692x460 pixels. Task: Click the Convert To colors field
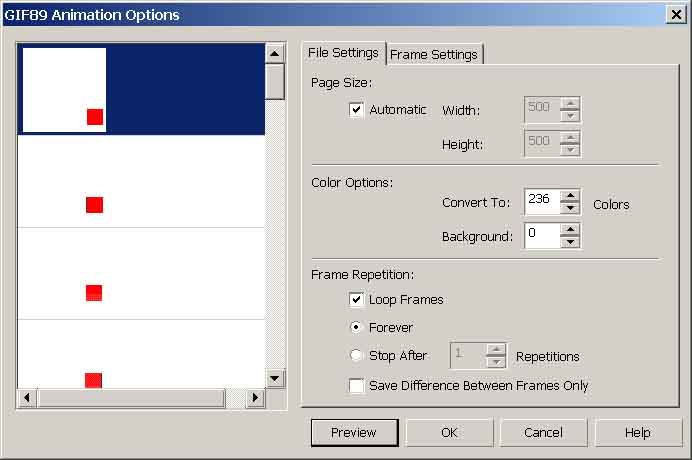tap(542, 202)
